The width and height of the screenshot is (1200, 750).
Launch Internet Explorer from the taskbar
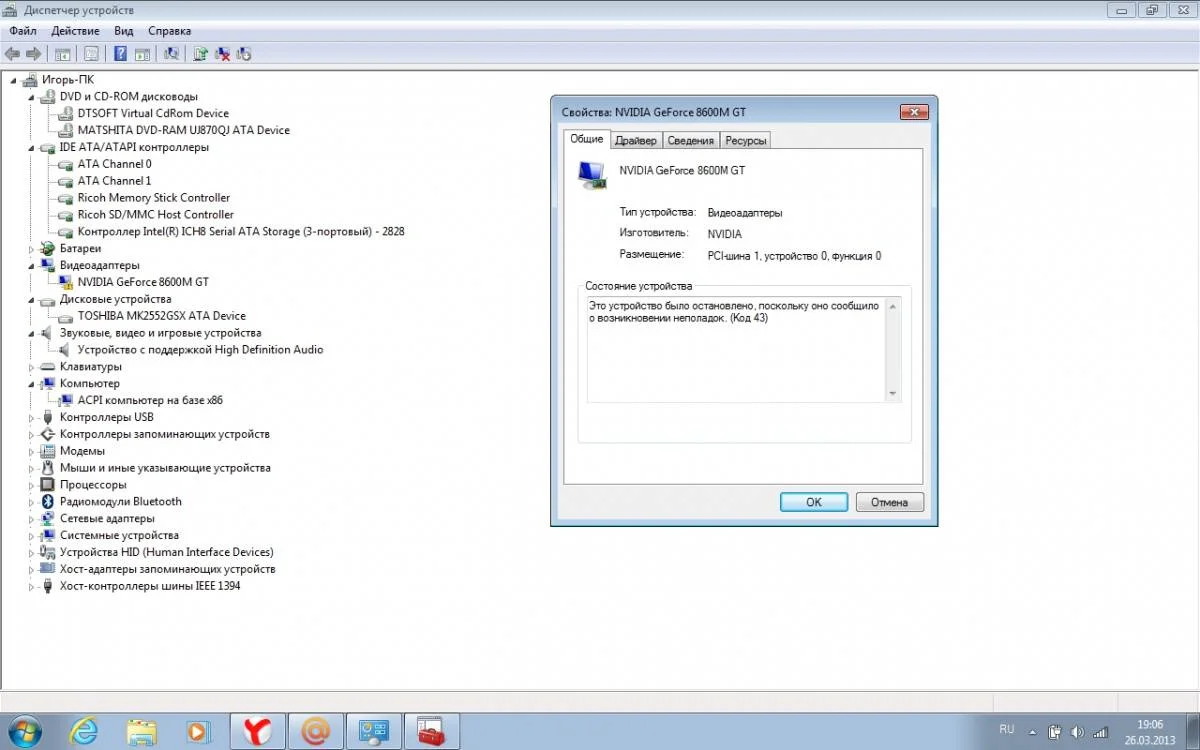84,732
